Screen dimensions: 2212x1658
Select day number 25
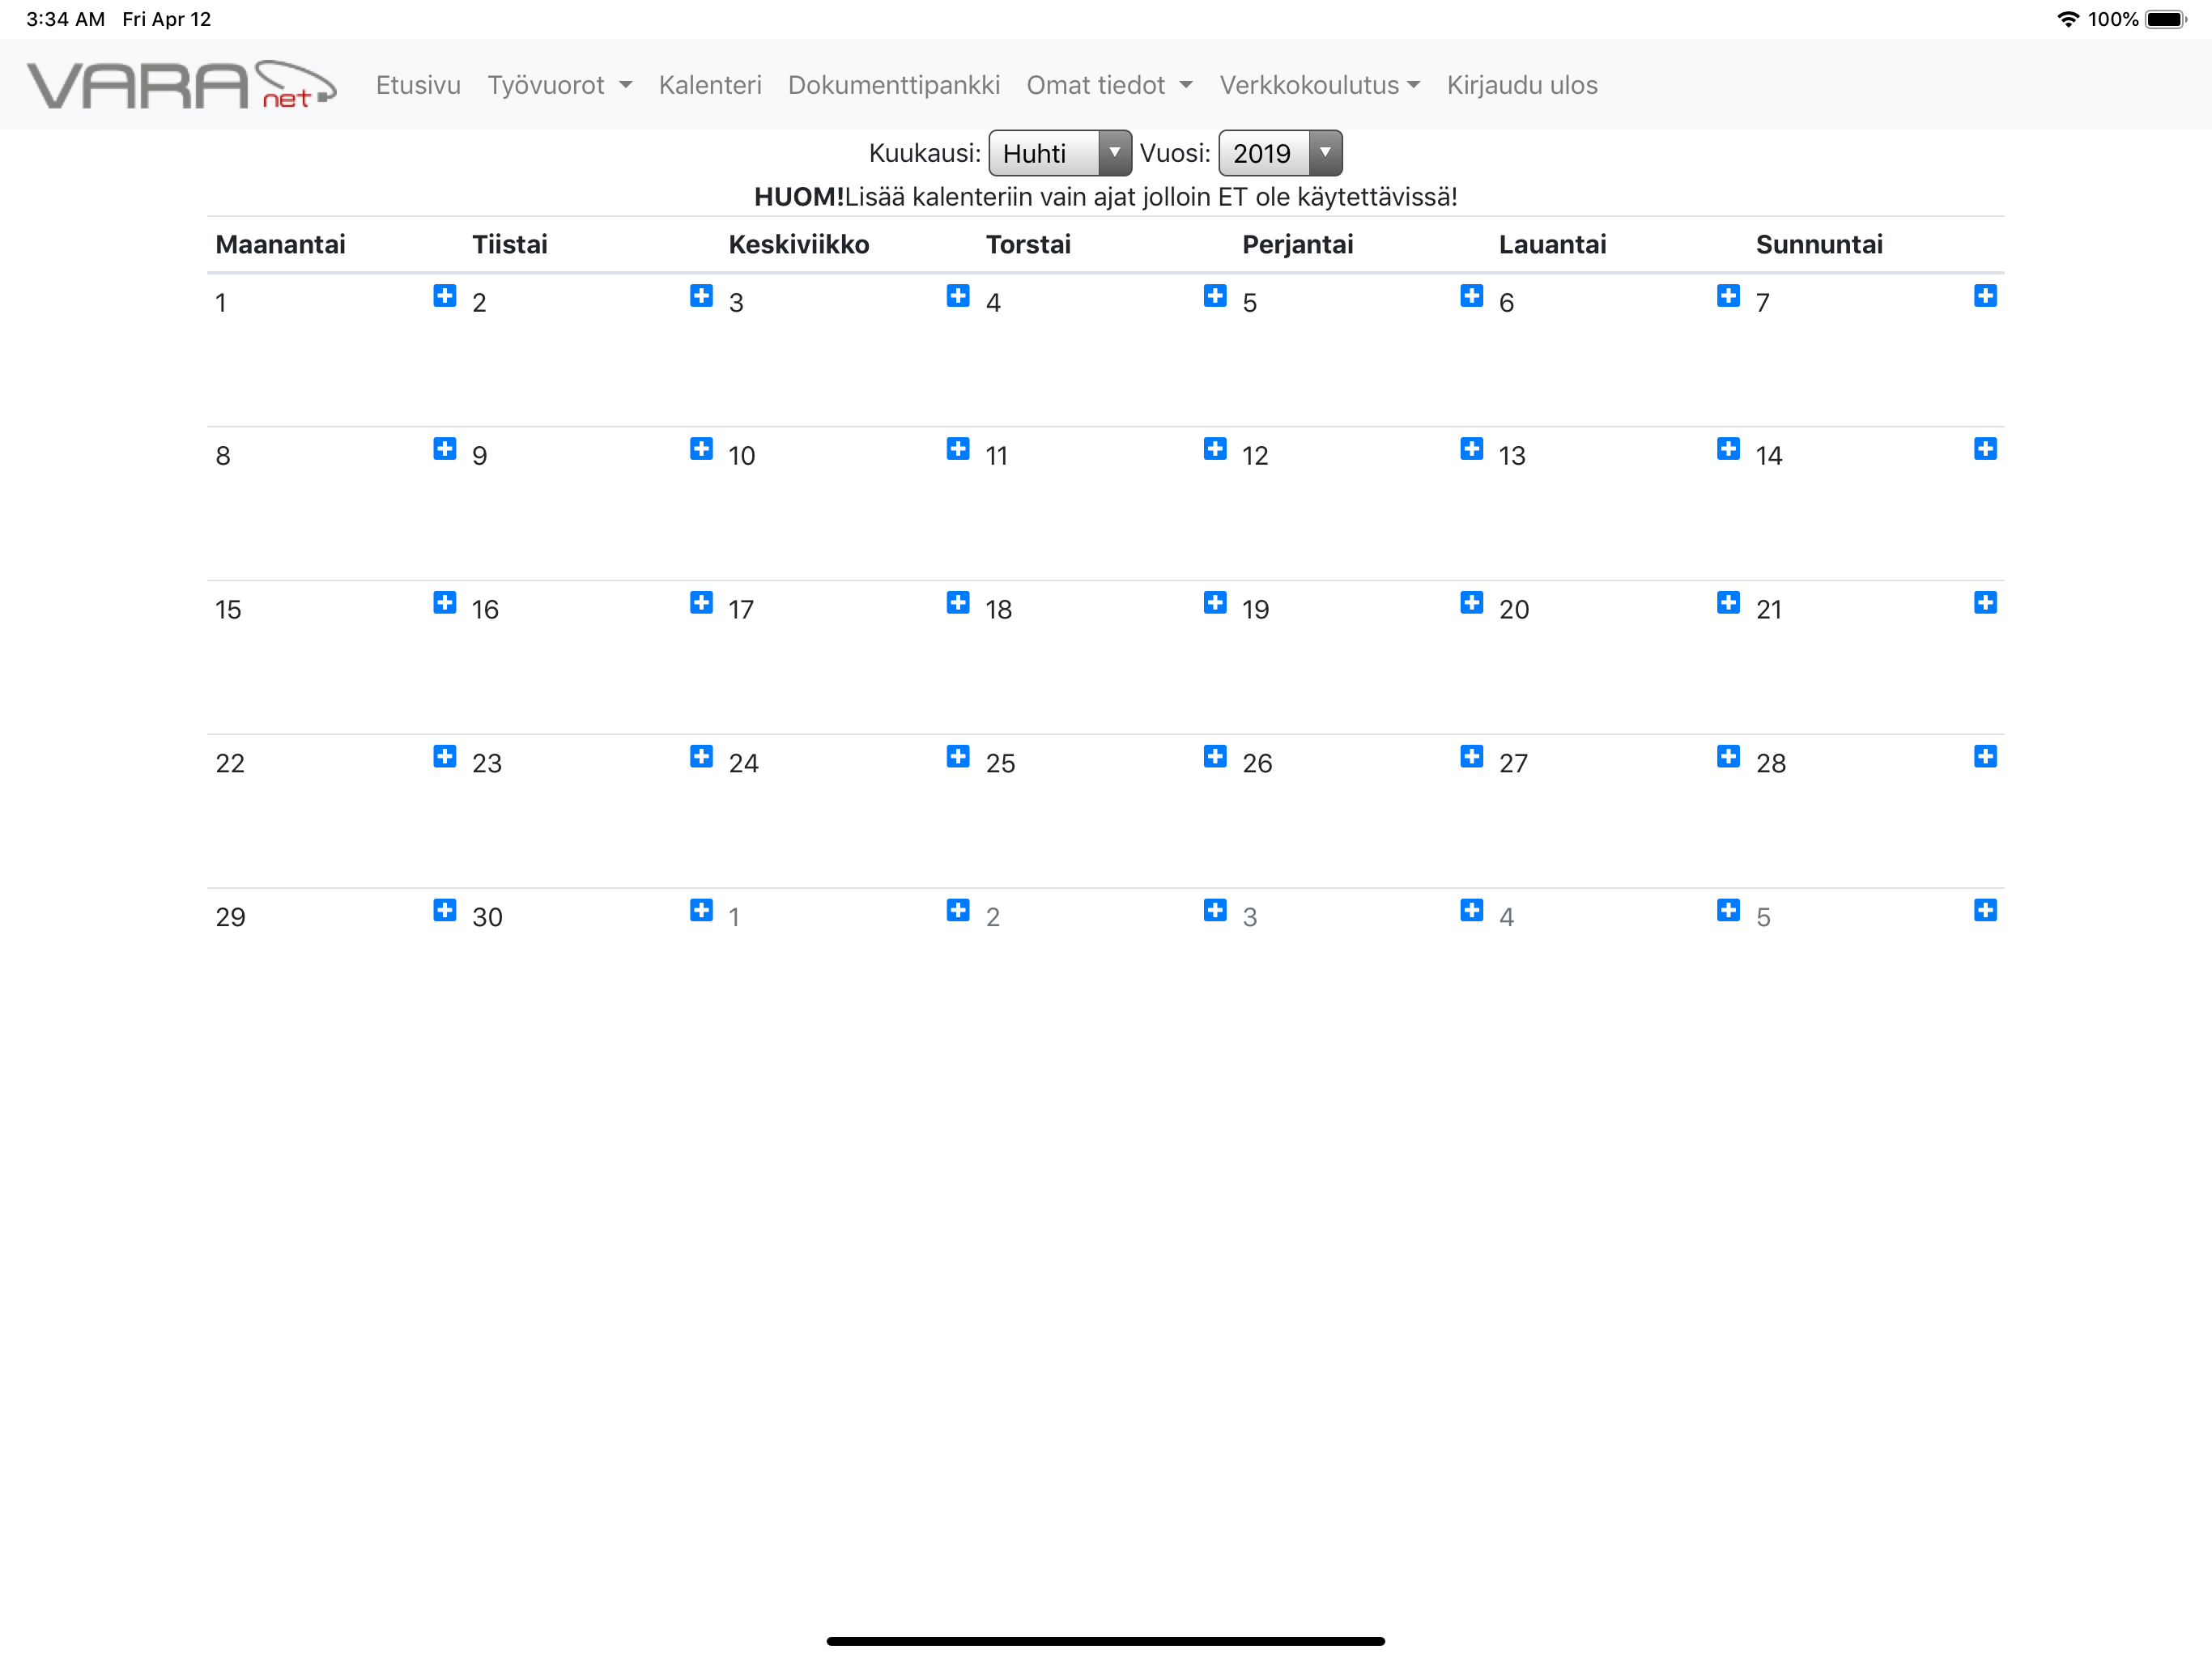click(1000, 764)
